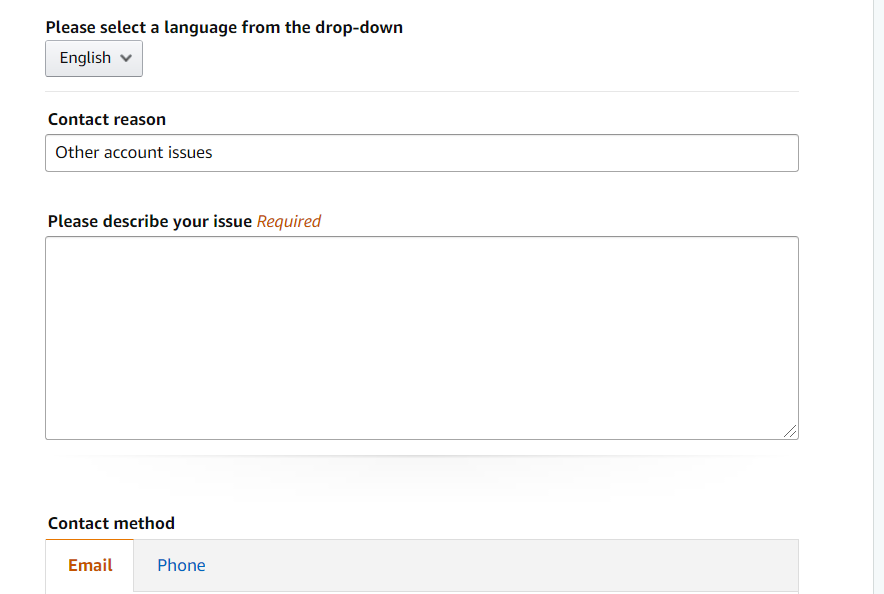Click inside the issue description text area
The width and height of the screenshot is (884, 594).
pos(421,337)
